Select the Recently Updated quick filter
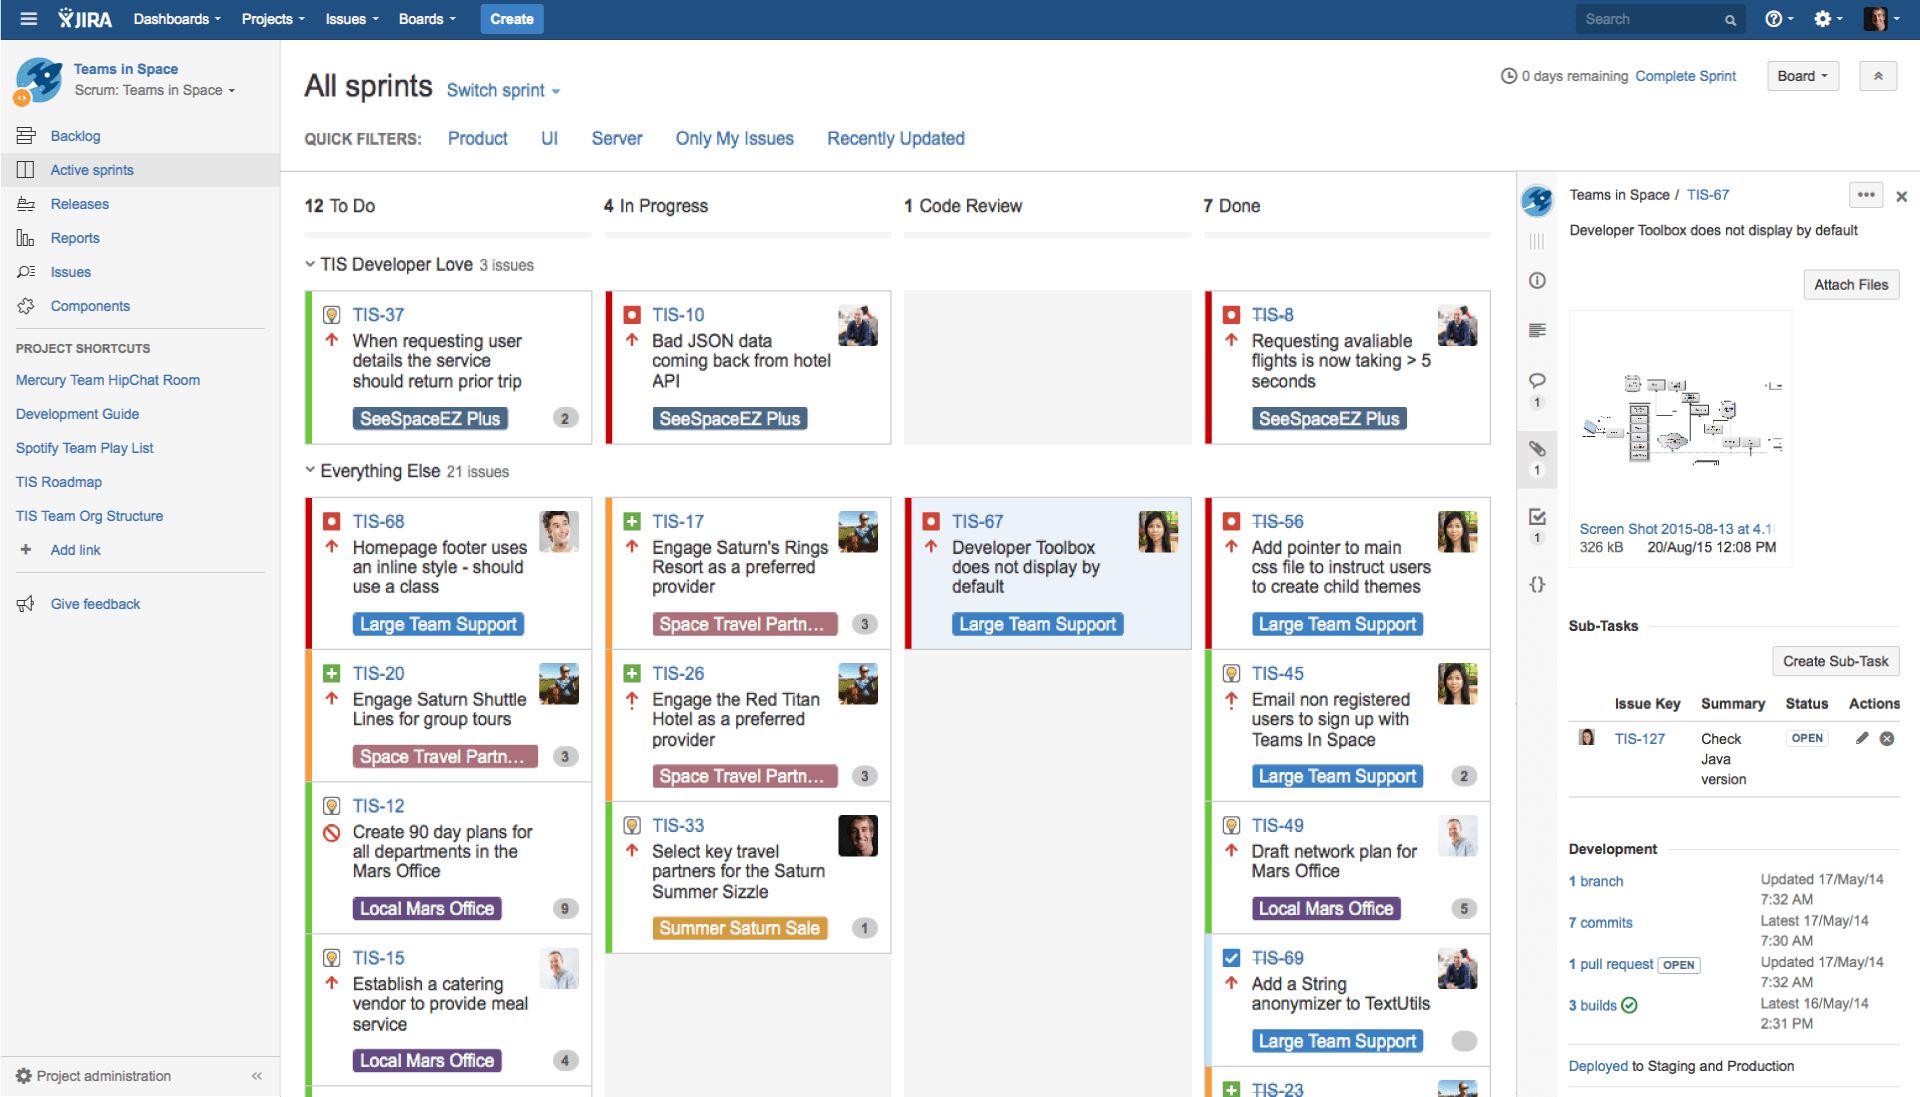Image resolution: width=1920 pixels, height=1097 pixels. point(894,137)
